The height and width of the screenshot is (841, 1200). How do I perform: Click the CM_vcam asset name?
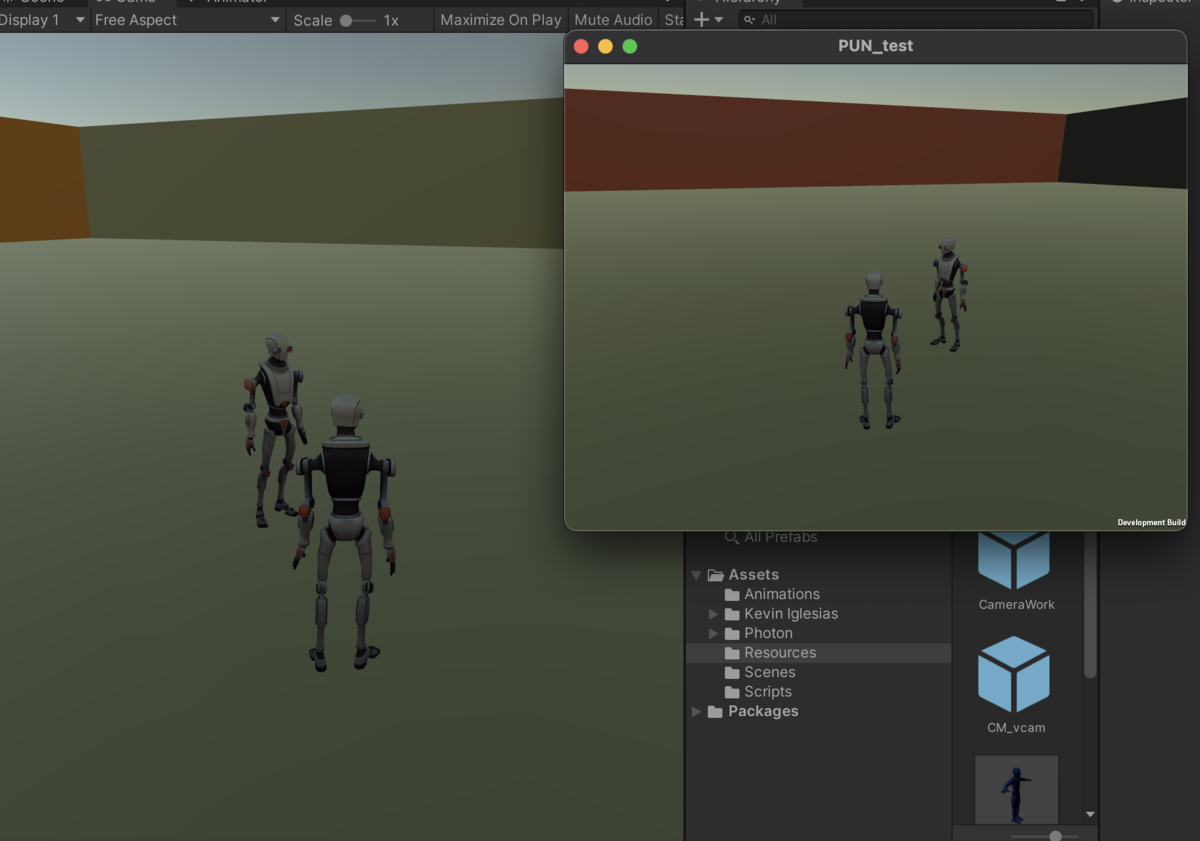click(x=1016, y=728)
